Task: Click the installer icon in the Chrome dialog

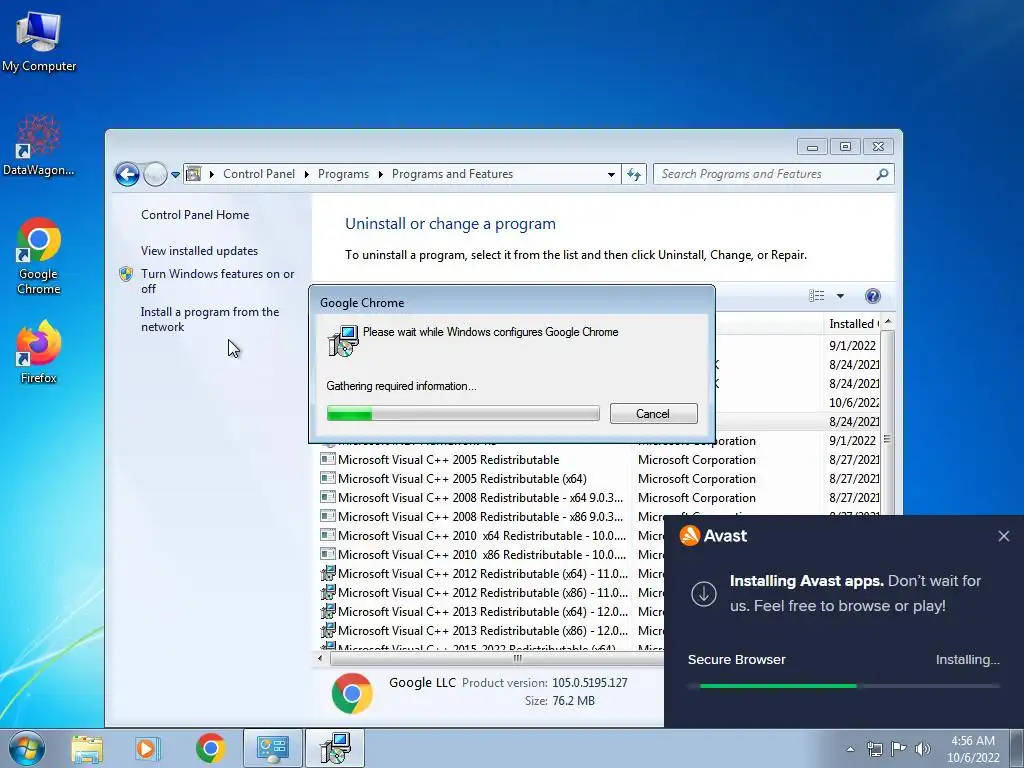Action: pos(343,341)
